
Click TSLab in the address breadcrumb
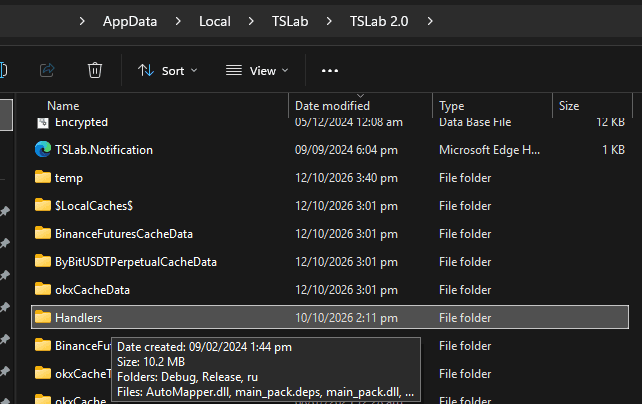(x=290, y=21)
